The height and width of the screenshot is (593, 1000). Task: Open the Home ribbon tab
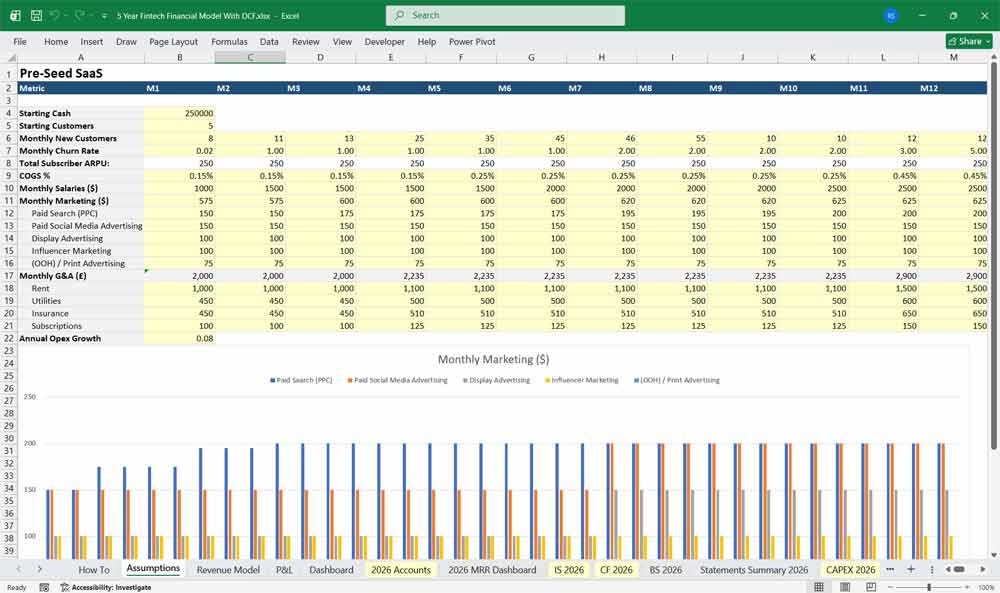(x=56, y=41)
